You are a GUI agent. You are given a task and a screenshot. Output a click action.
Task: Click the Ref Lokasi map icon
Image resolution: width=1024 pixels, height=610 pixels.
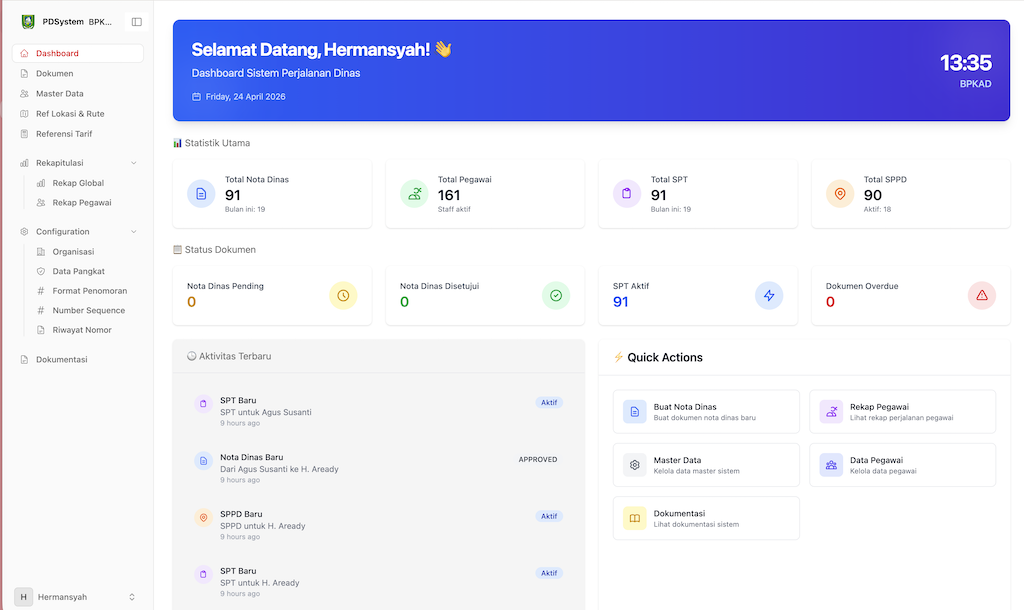pos(24,114)
